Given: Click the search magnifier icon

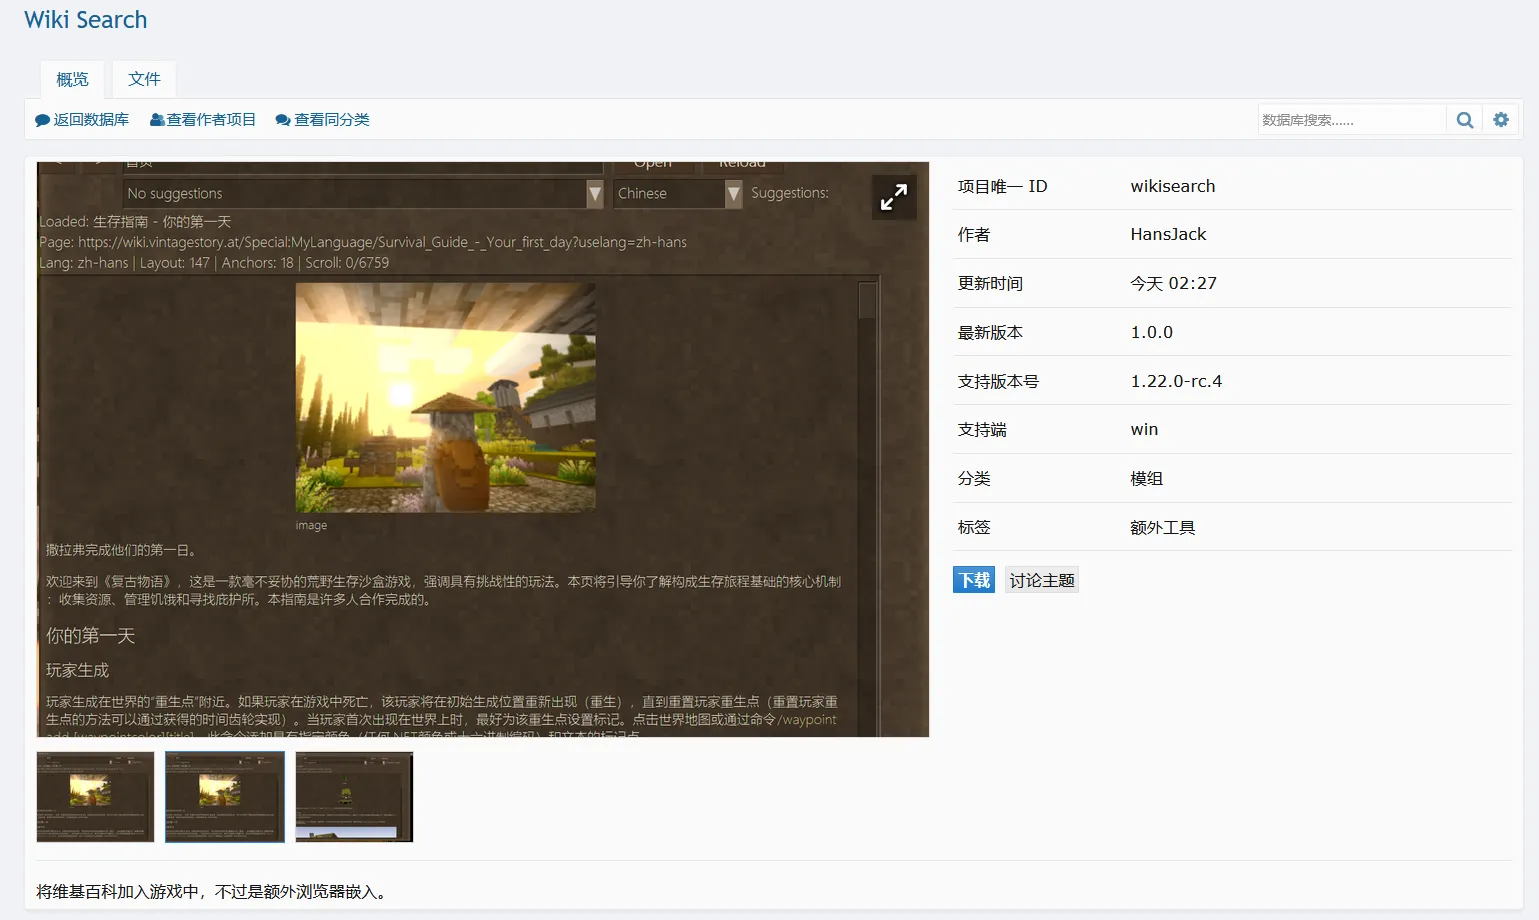Looking at the screenshot, I should click(1464, 119).
